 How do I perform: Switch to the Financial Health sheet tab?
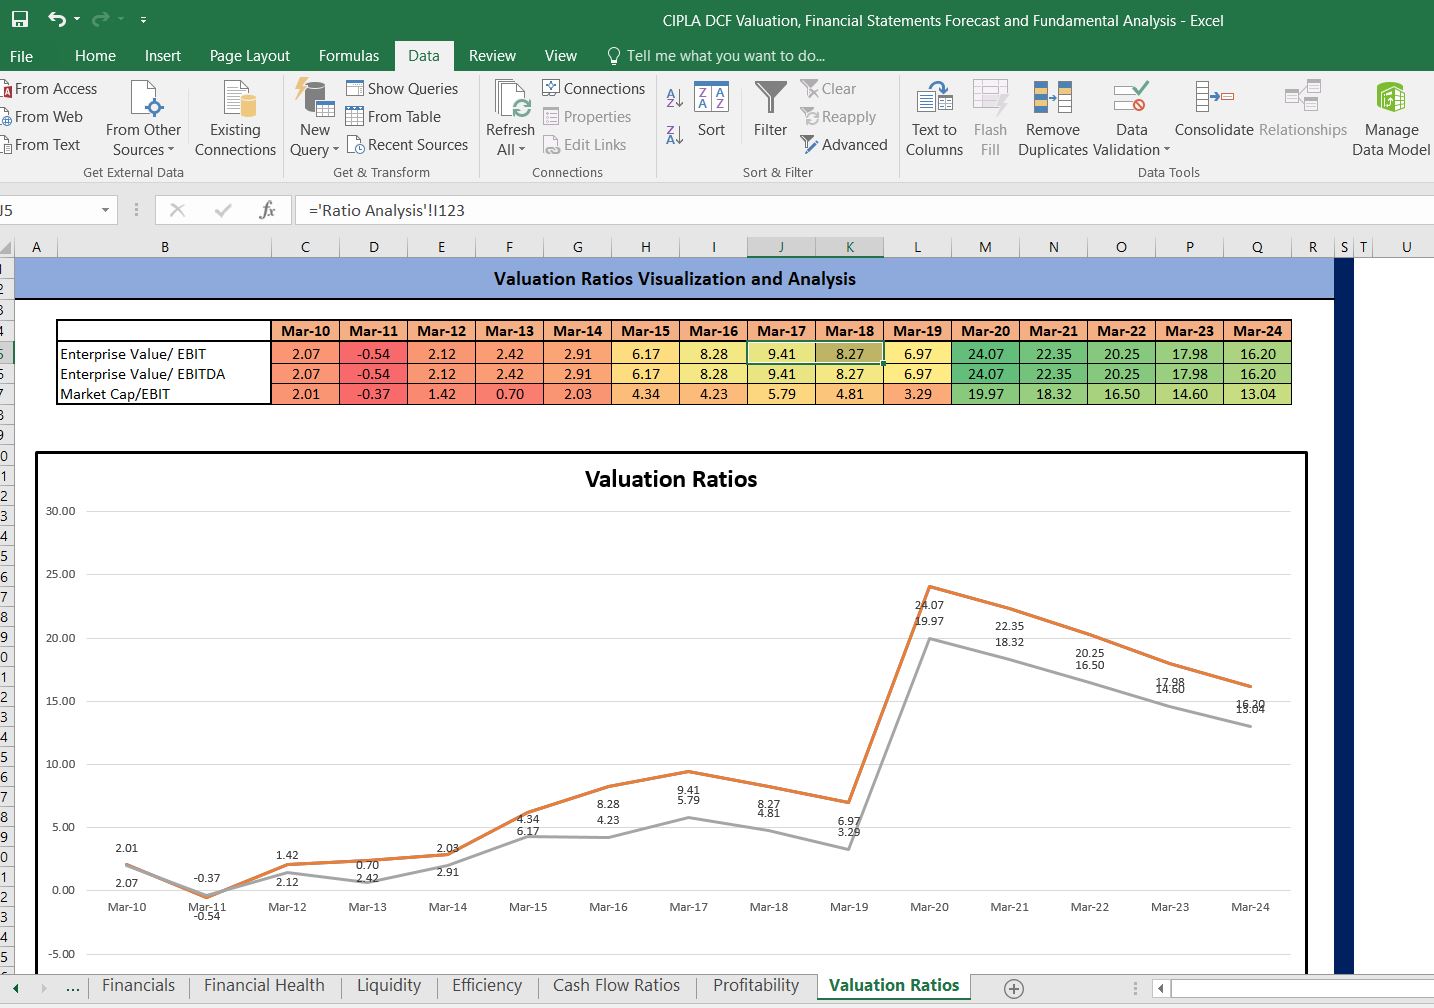pos(264,986)
